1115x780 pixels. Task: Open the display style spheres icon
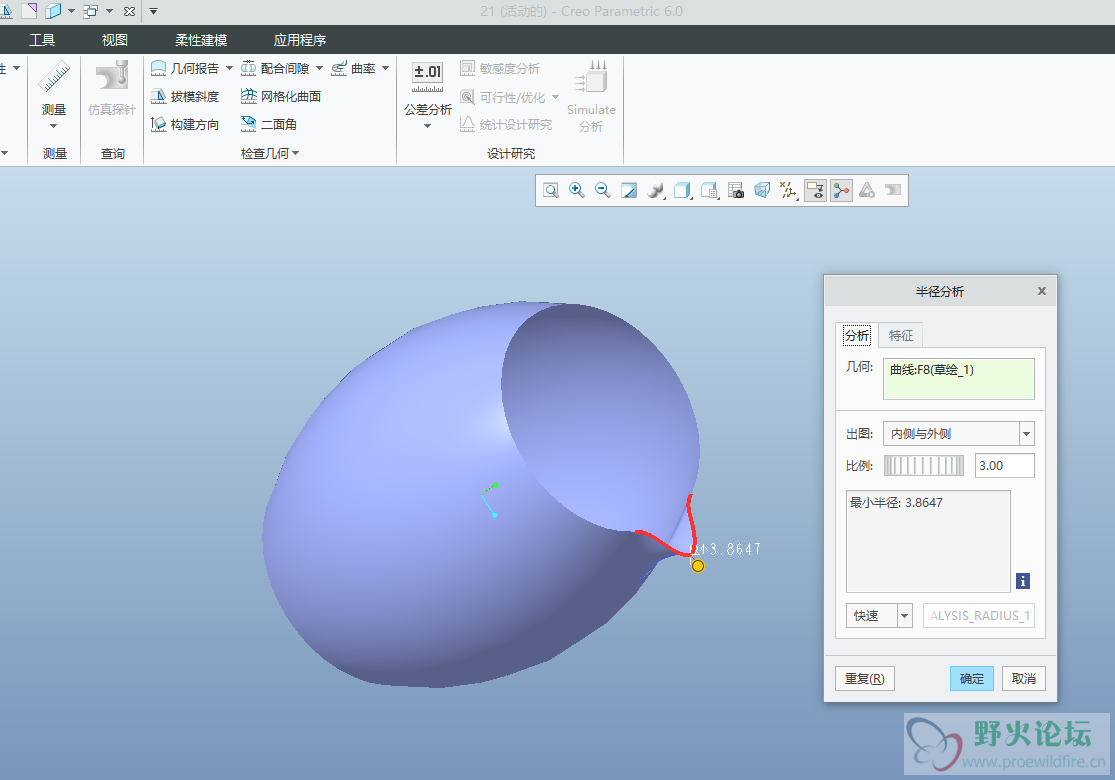click(656, 191)
